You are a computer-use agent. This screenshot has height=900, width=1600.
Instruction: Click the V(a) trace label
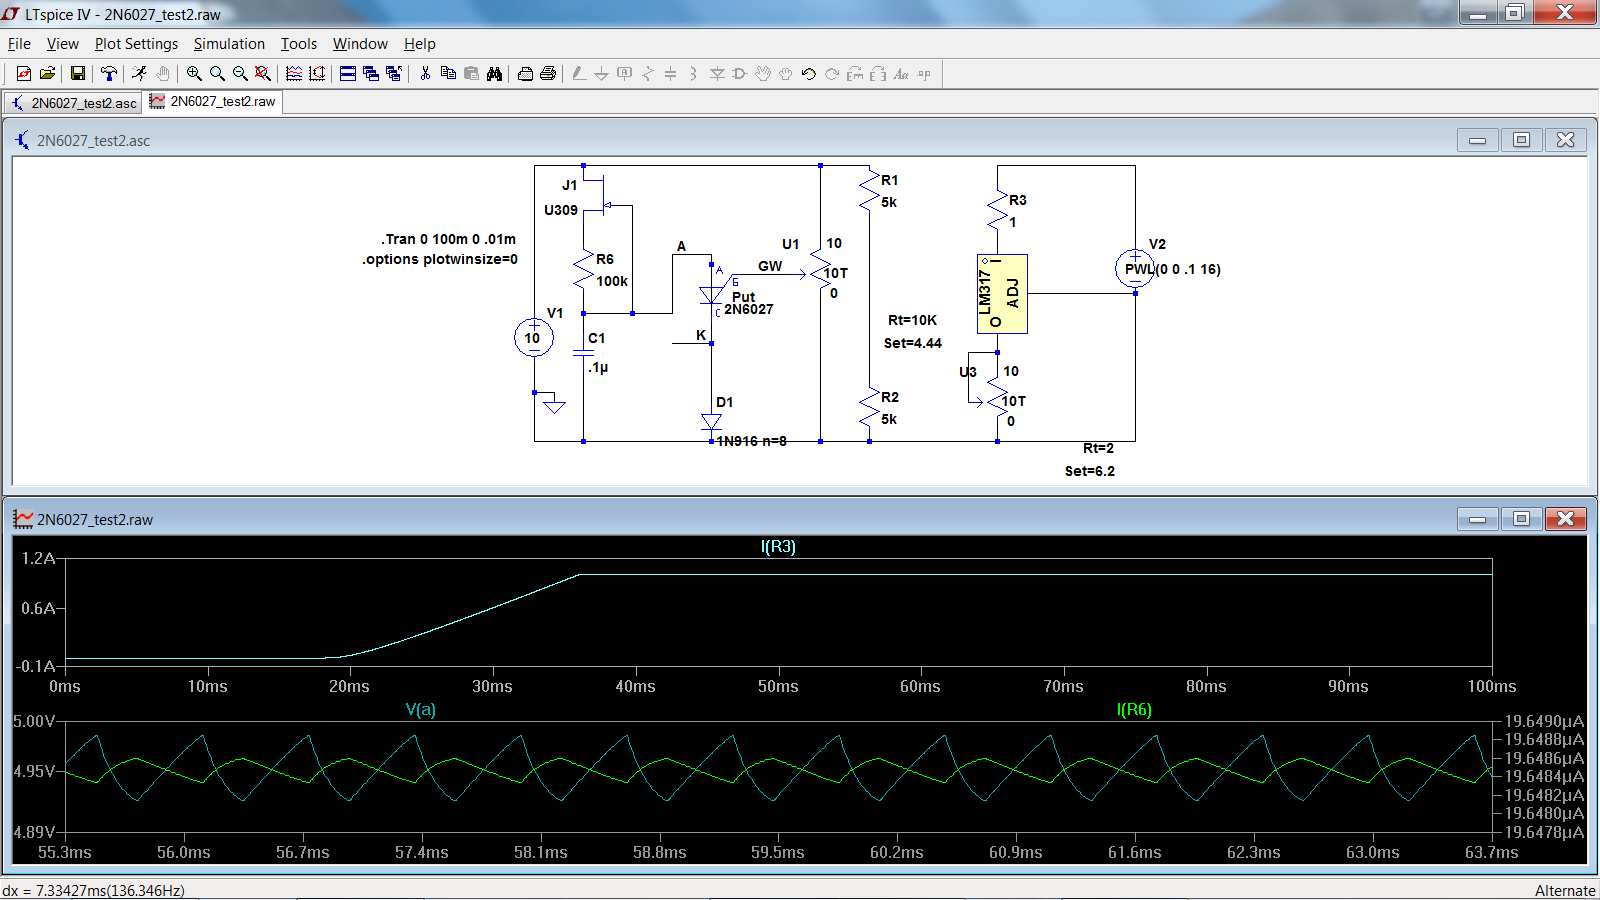(x=420, y=710)
